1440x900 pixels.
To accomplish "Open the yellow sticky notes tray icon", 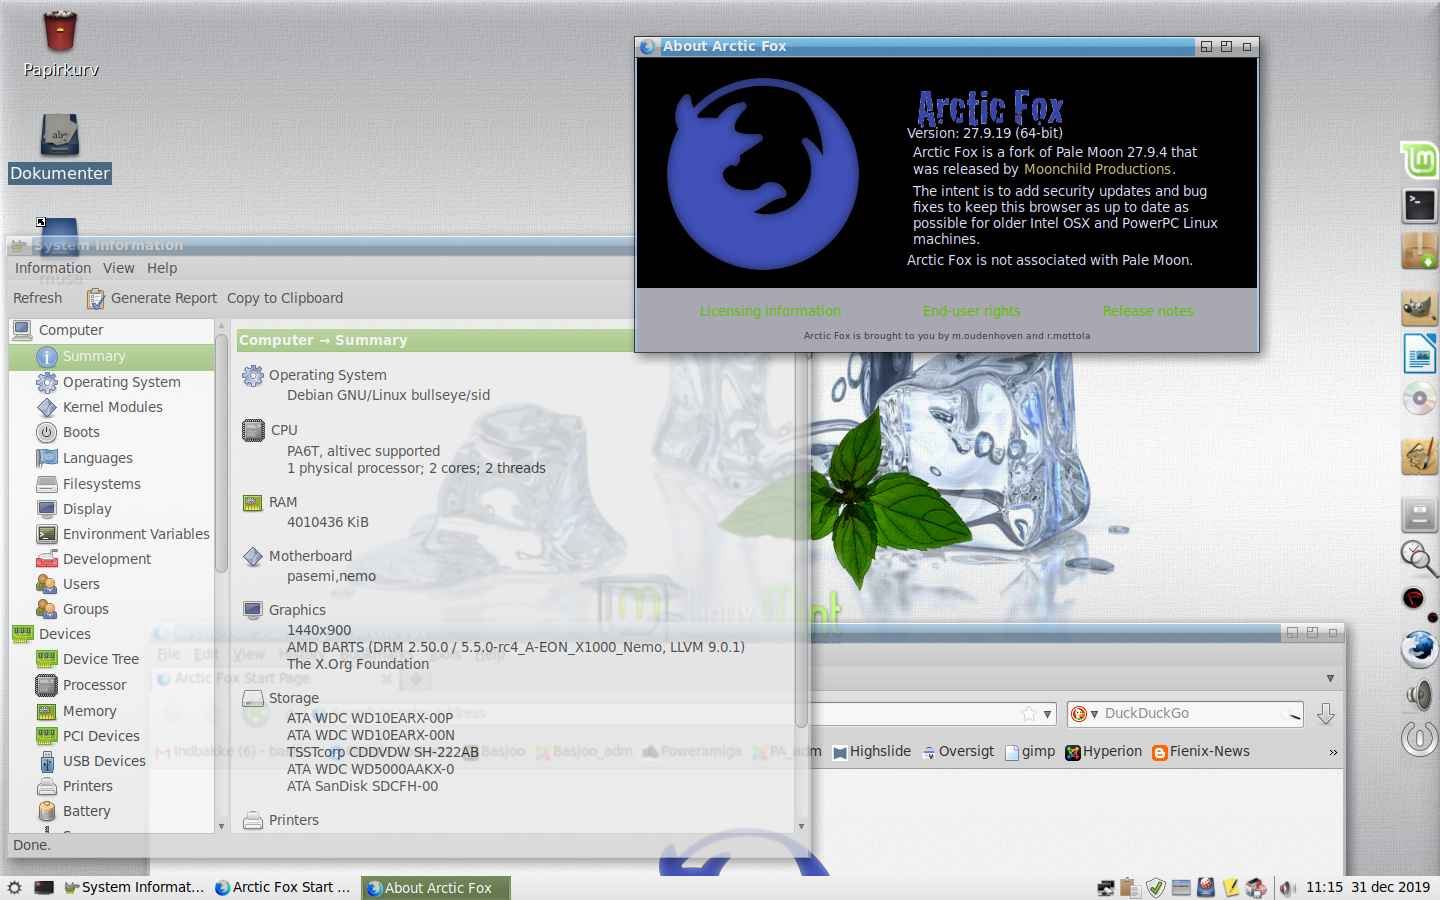I will pyautogui.click(x=1231, y=887).
